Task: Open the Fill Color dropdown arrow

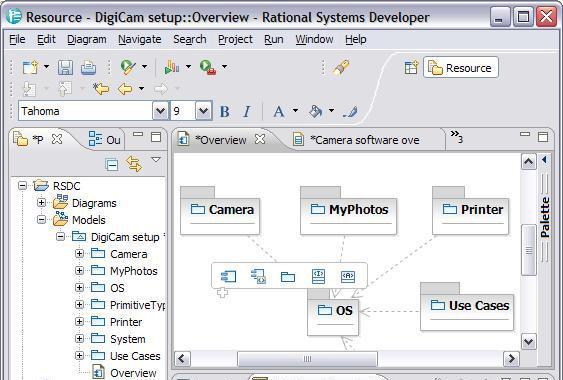Action: [x=331, y=111]
